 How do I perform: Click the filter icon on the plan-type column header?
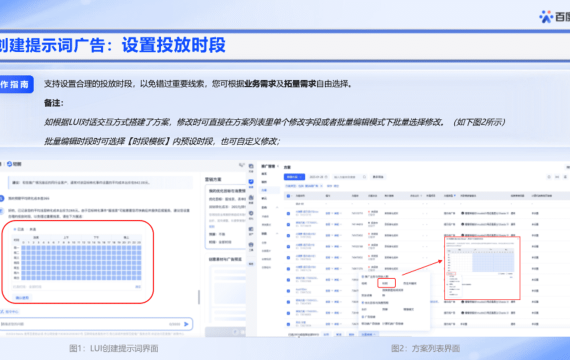pos(454,196)
